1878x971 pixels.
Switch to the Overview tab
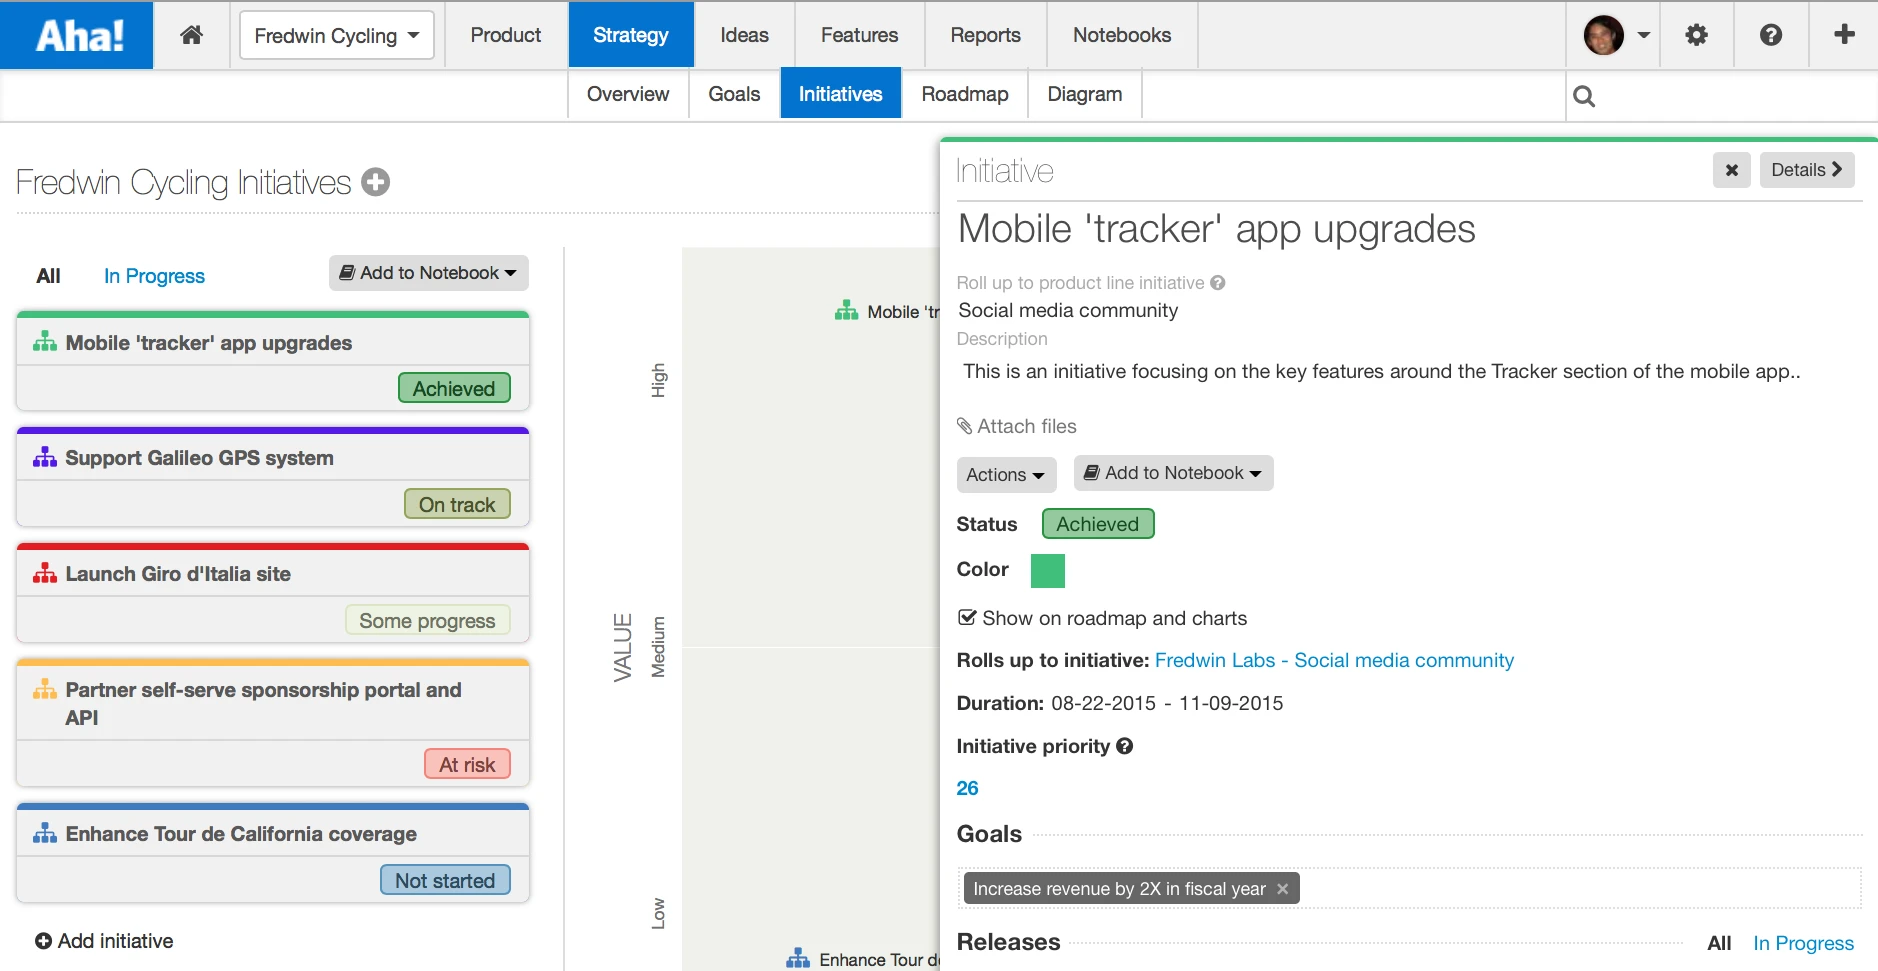(628, 94)
